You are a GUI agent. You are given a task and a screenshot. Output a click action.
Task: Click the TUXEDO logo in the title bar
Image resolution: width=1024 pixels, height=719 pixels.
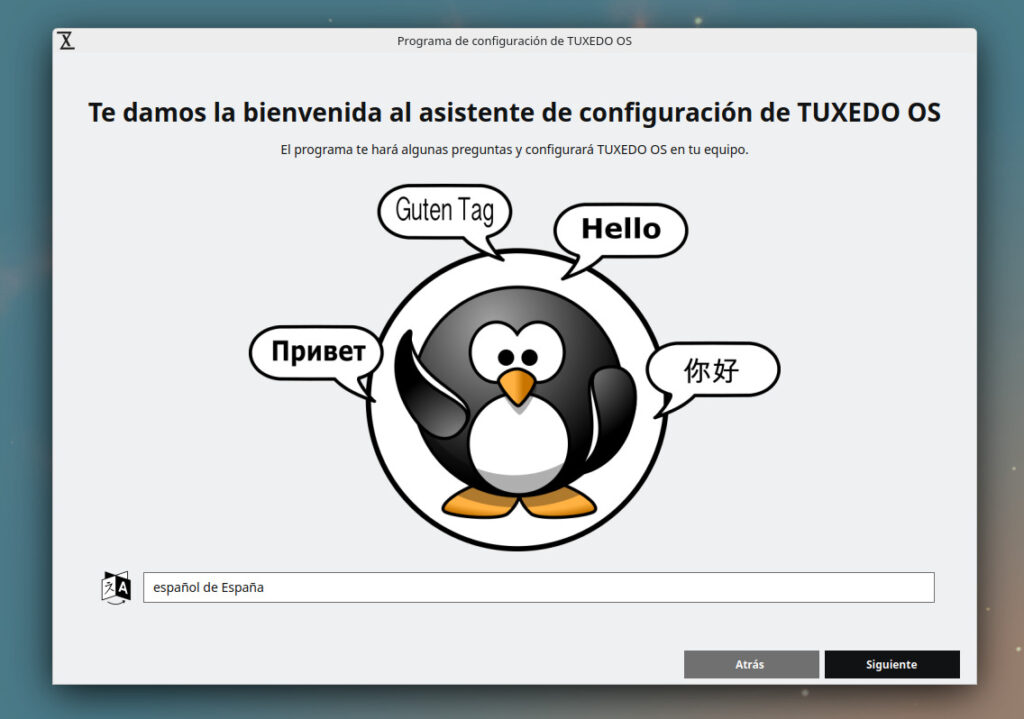click(x=67, y=40)
